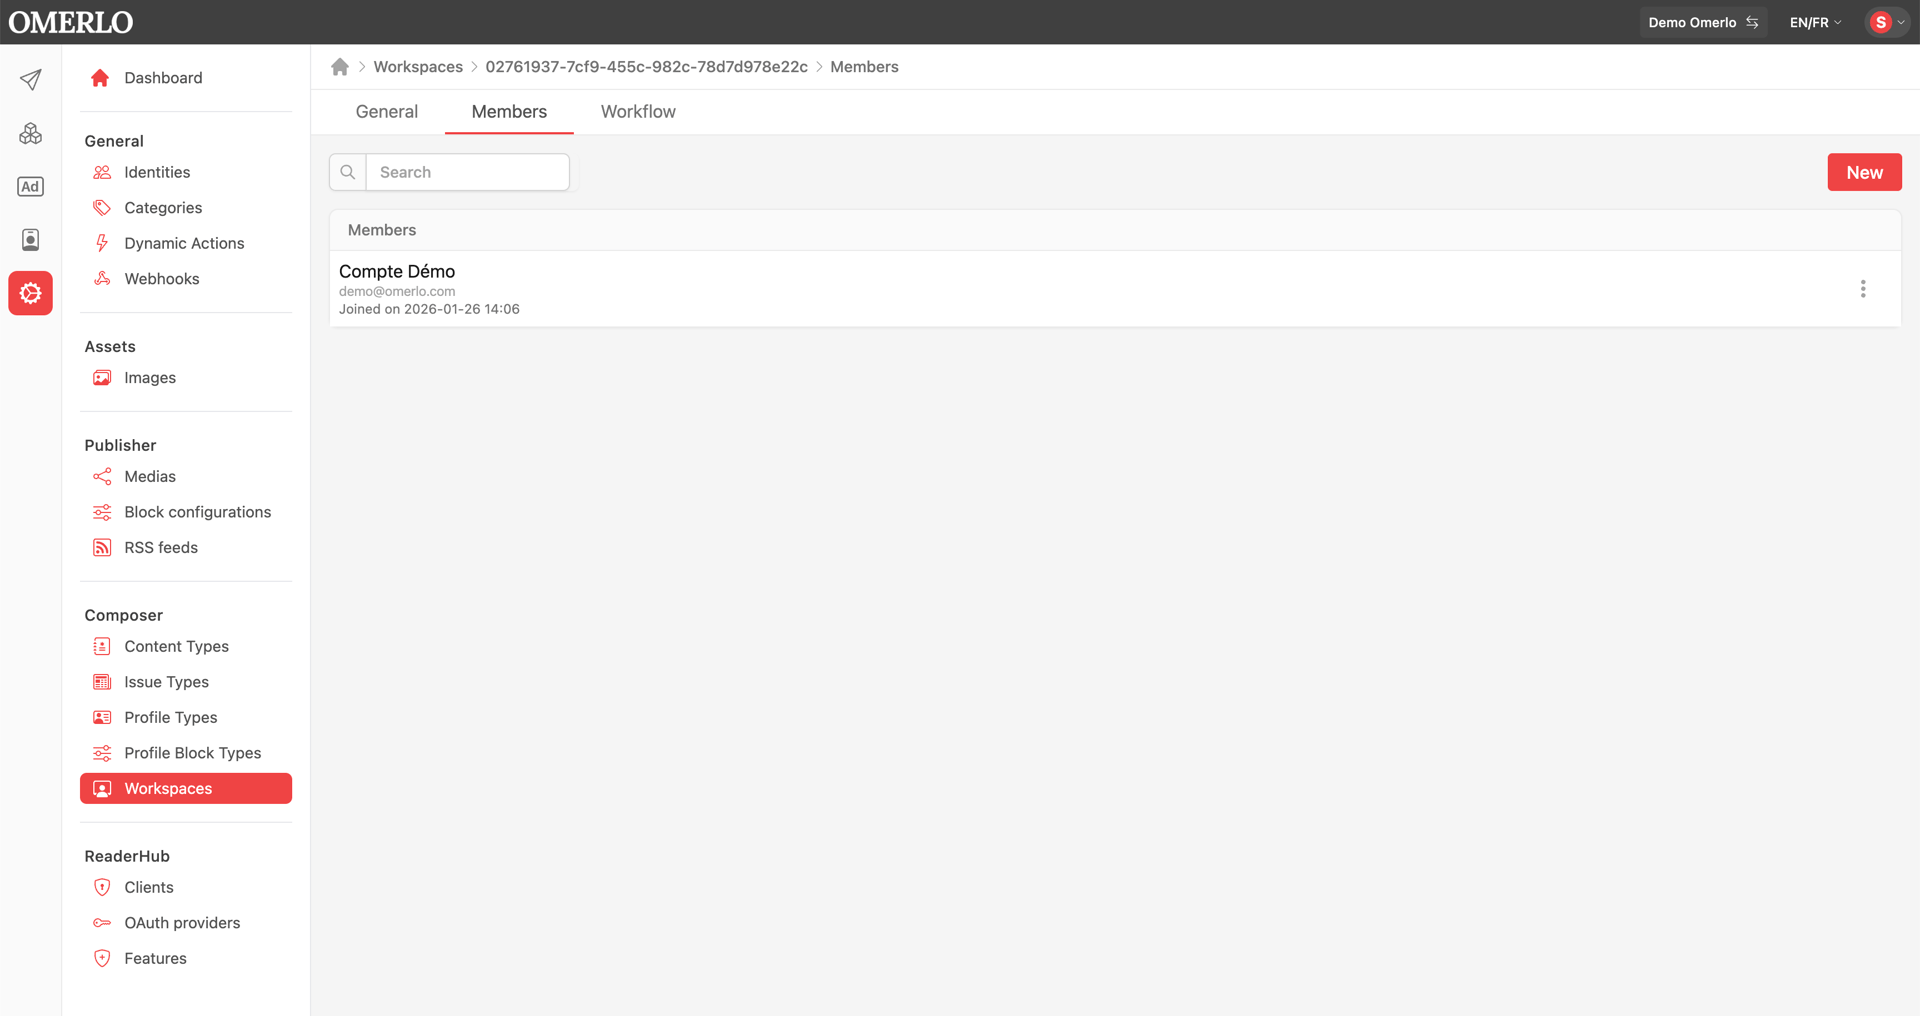Click the Workspaces breadcrumb link
The height and width of the screenshot is (1016, 1920).
418,67
